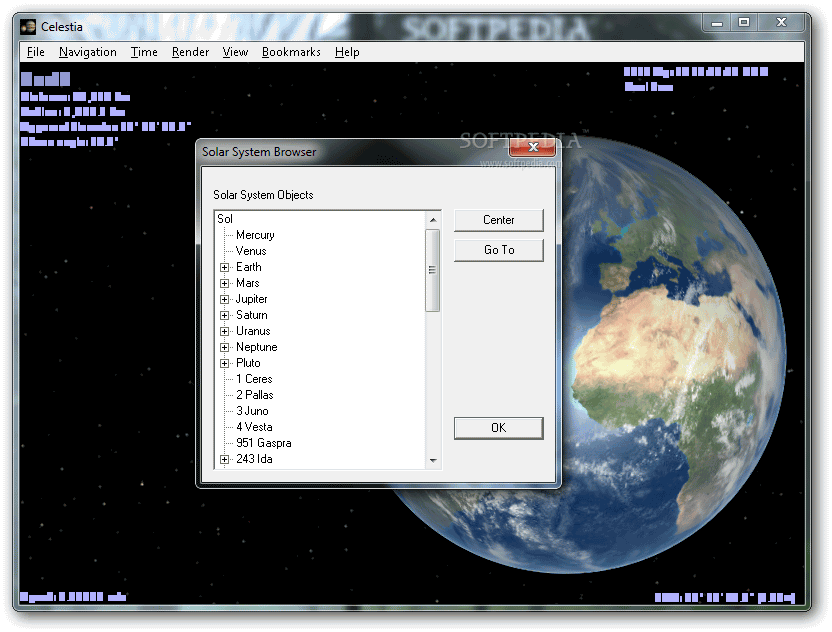This screenshot has height=632, width=832.
Task: Select Pluto in the object list
Action: [x=248, y=363]
